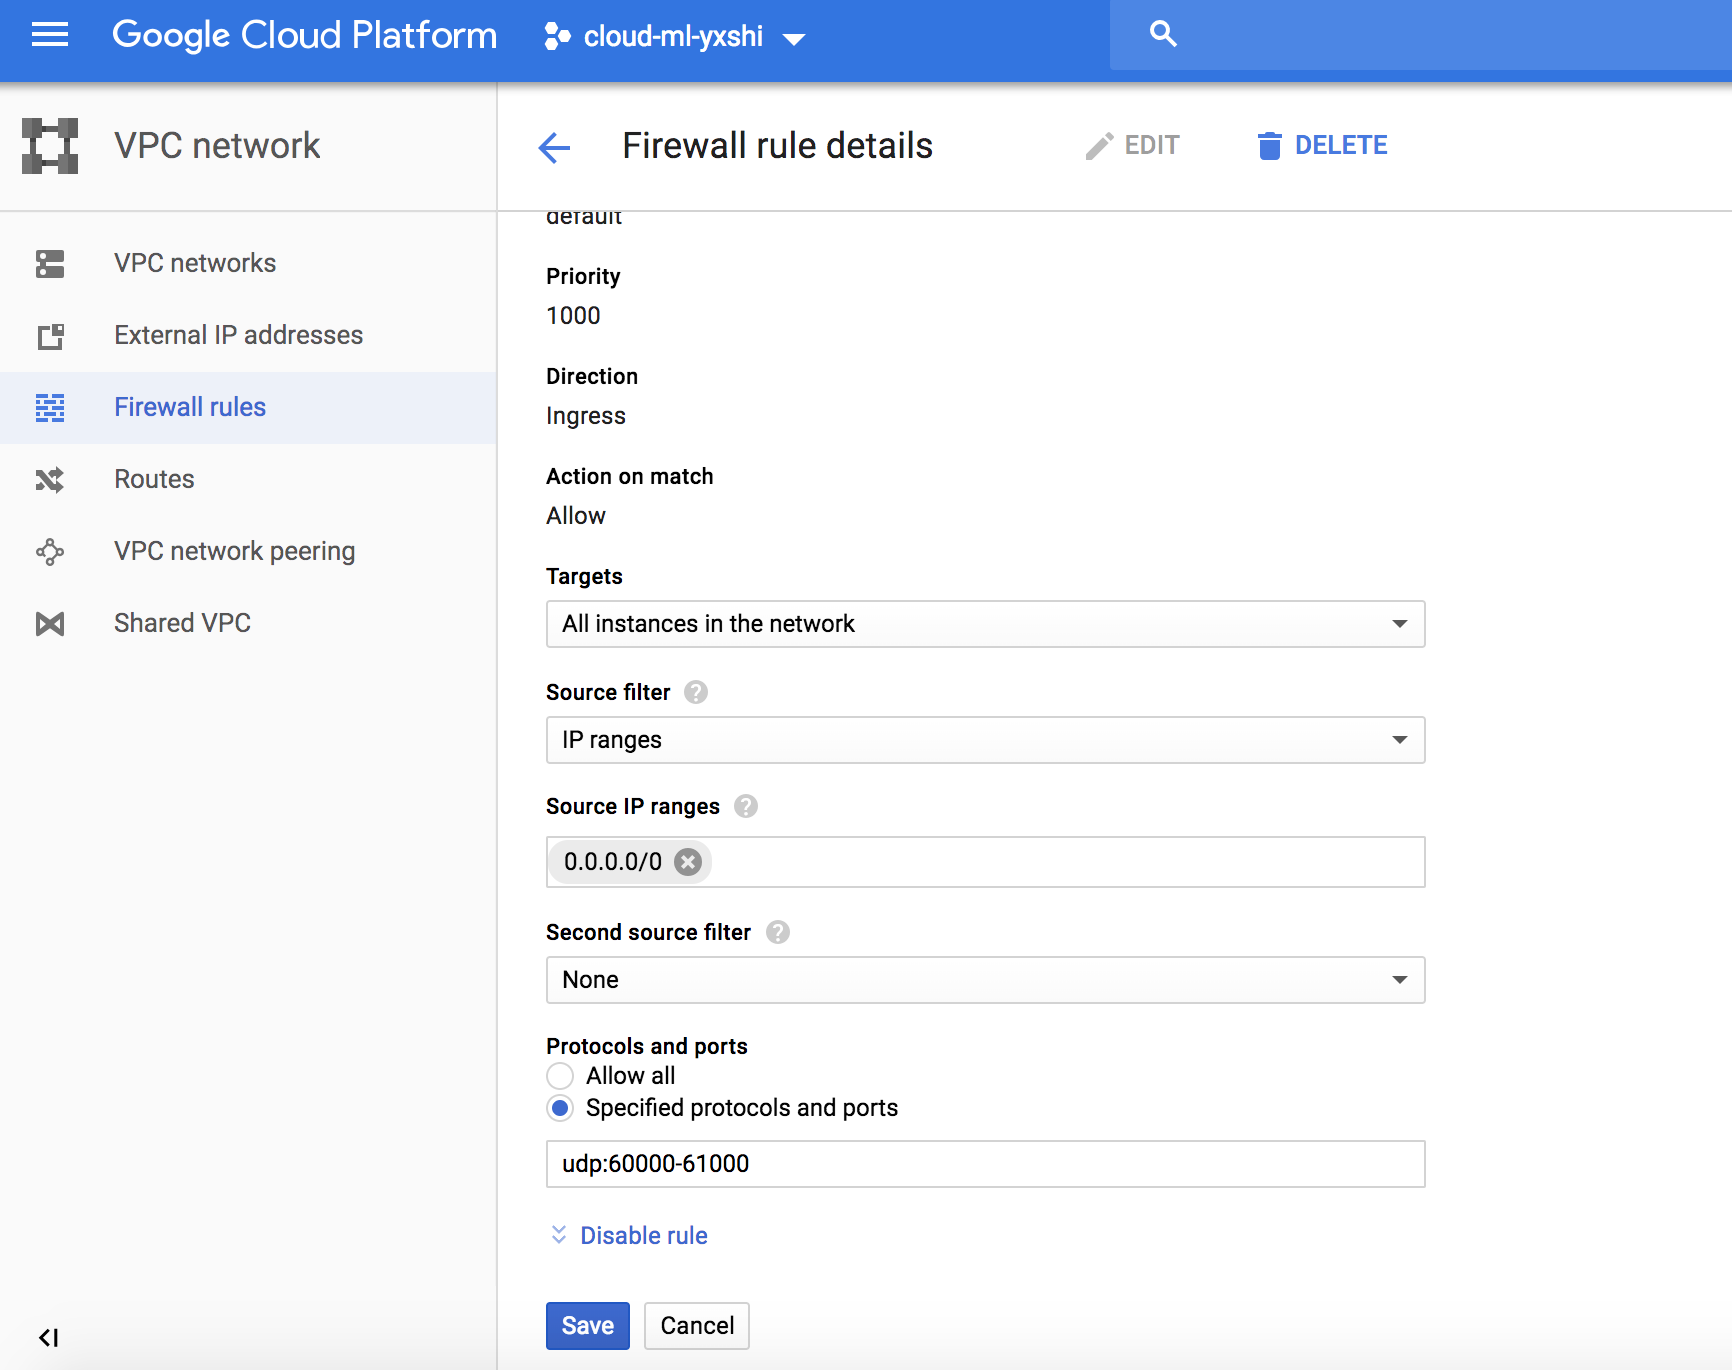Click the priority value 1000
This screenshot has height=1370, width=1732.
[x=573, y=316]
